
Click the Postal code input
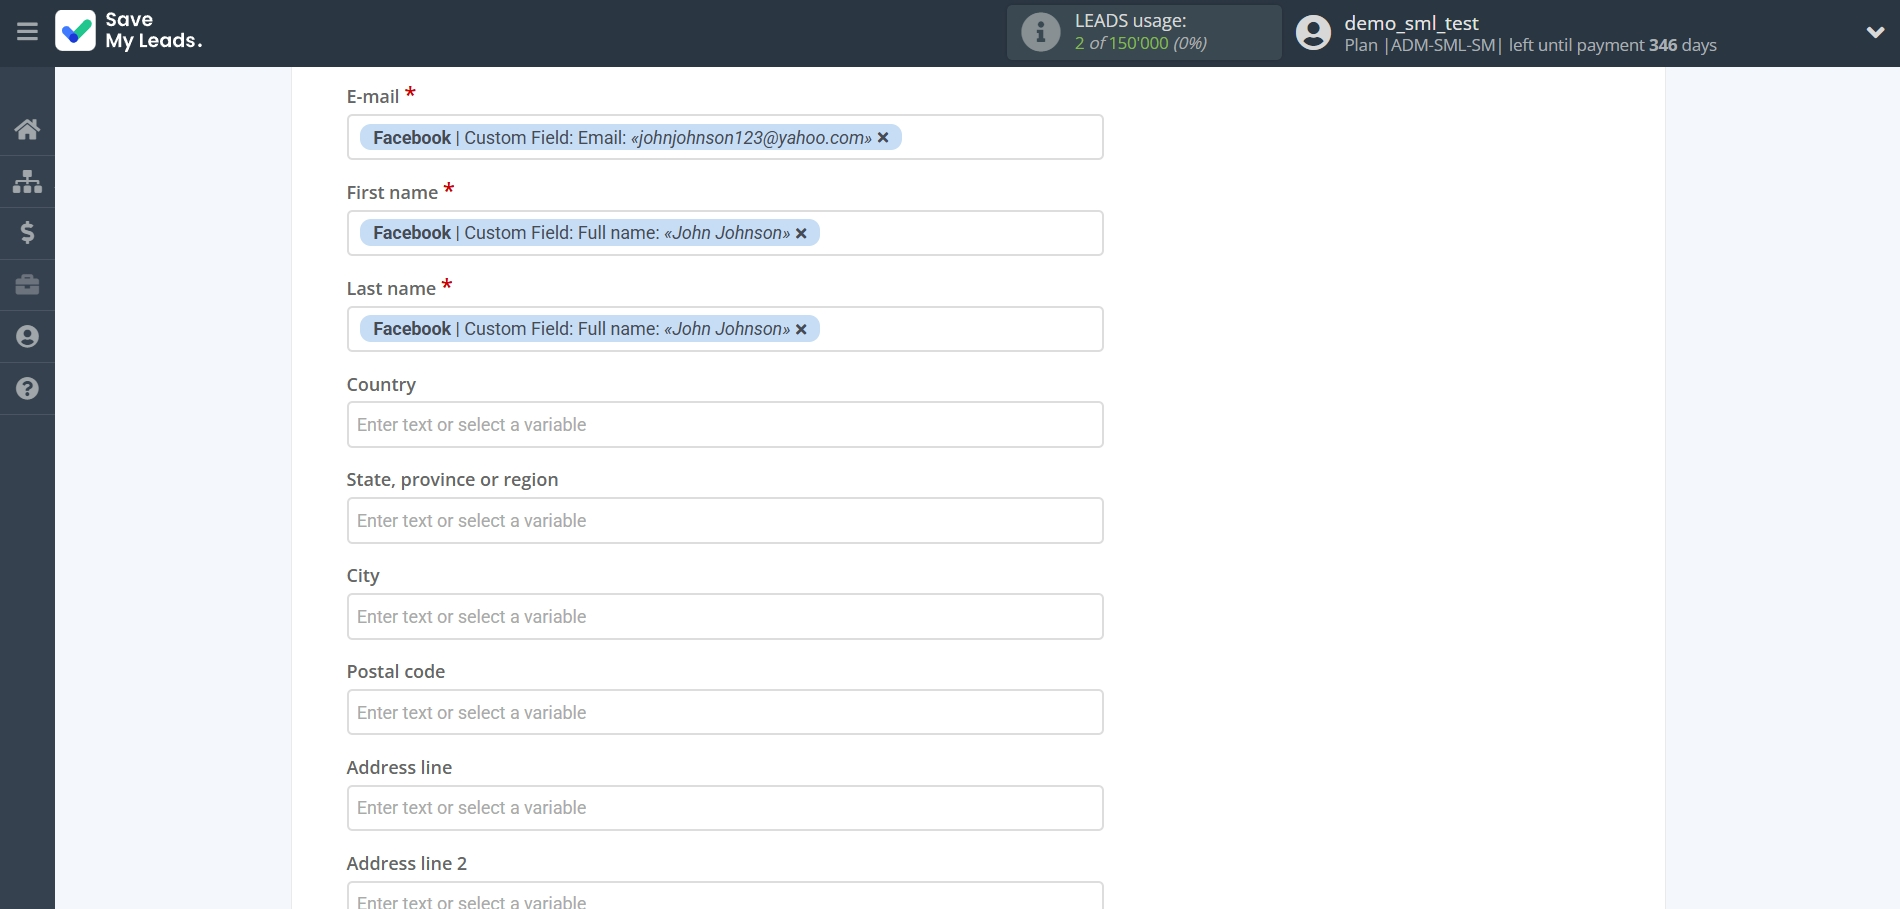click(x=725, y=713)
